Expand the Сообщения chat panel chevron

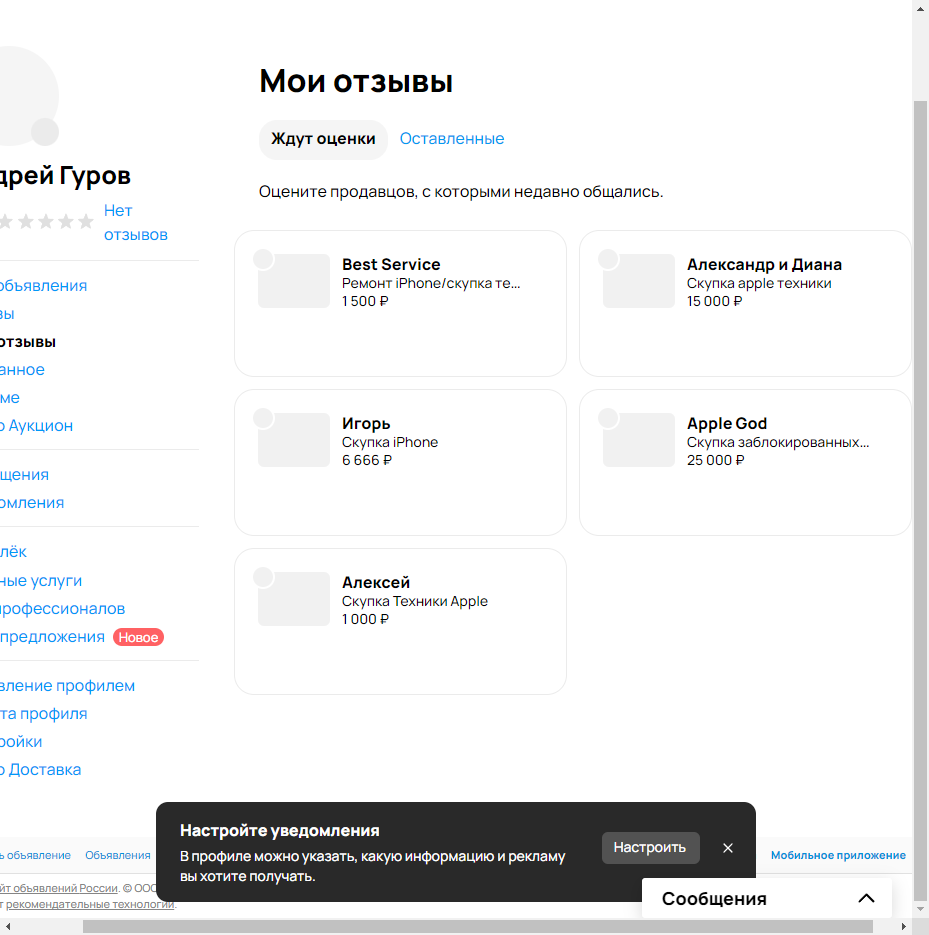(x=866, y=898)
